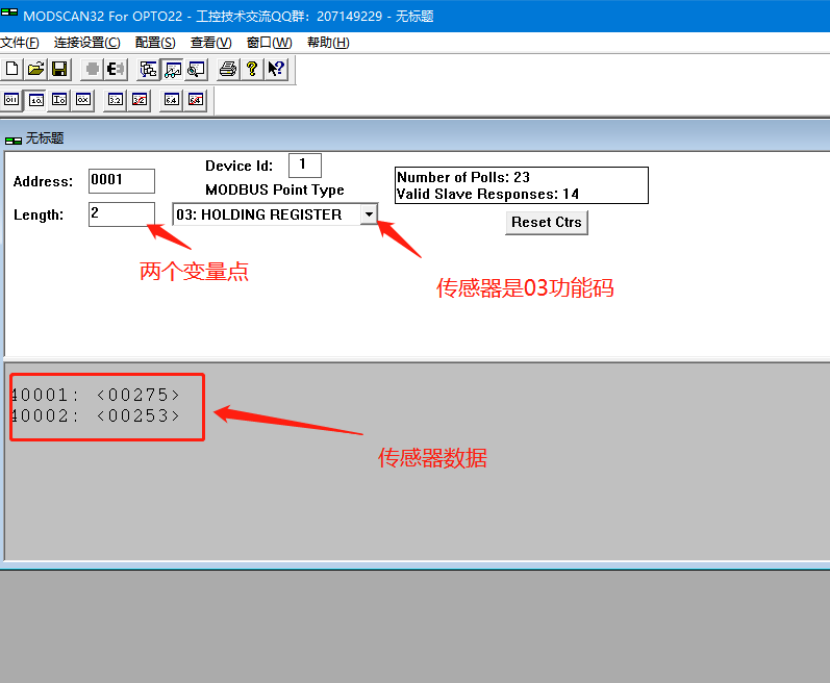Click the Reset Ctrs button
Image resolution: width=830 pixels, height=683 pixels.
tap(546, 222)
